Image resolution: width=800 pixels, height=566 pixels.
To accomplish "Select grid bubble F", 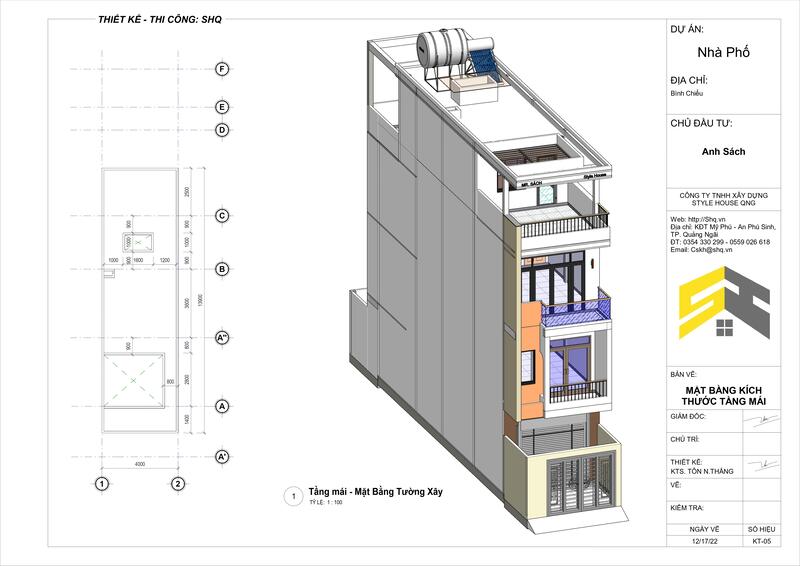I will coord(222,69).
